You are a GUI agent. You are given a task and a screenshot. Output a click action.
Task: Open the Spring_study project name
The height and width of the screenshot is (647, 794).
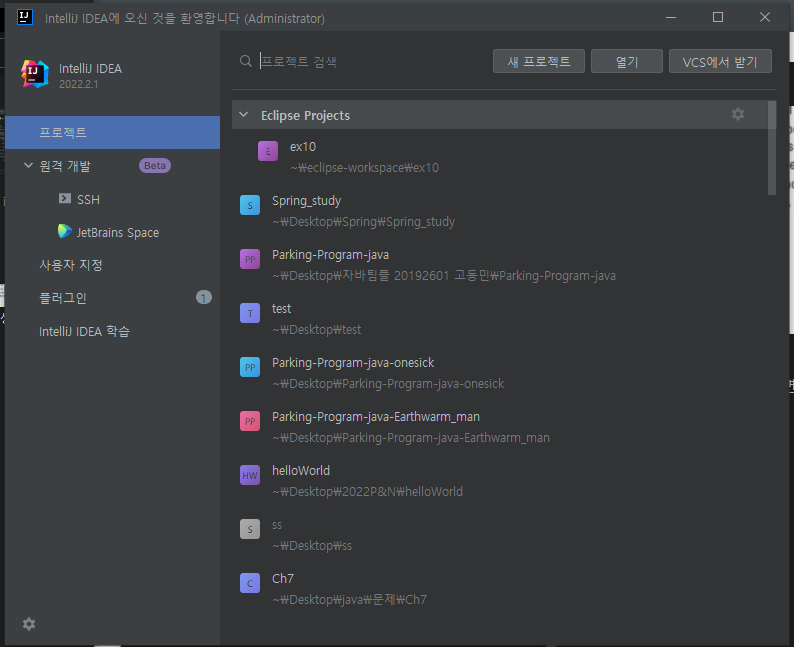[x=306, y=201]
